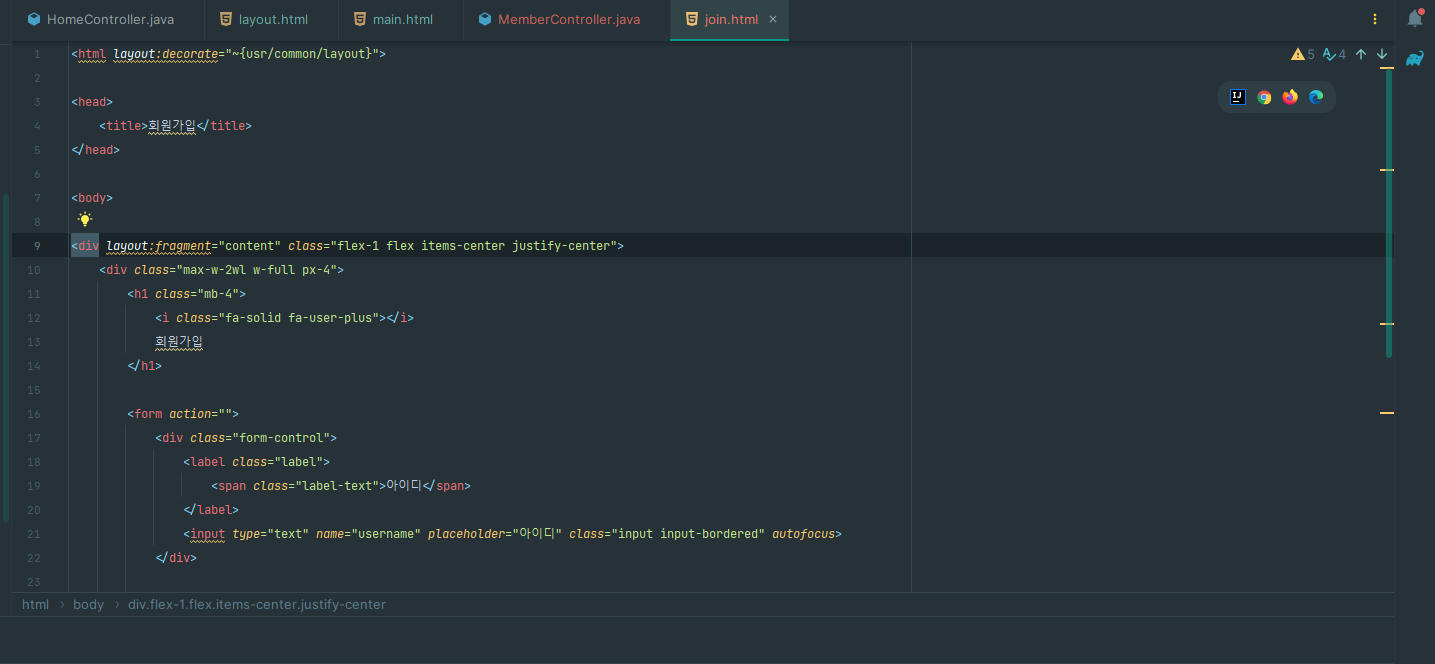Open preview in built-in IntelliJ browser
This screenshot has width=1435, height=664.
pos(1238,97)
